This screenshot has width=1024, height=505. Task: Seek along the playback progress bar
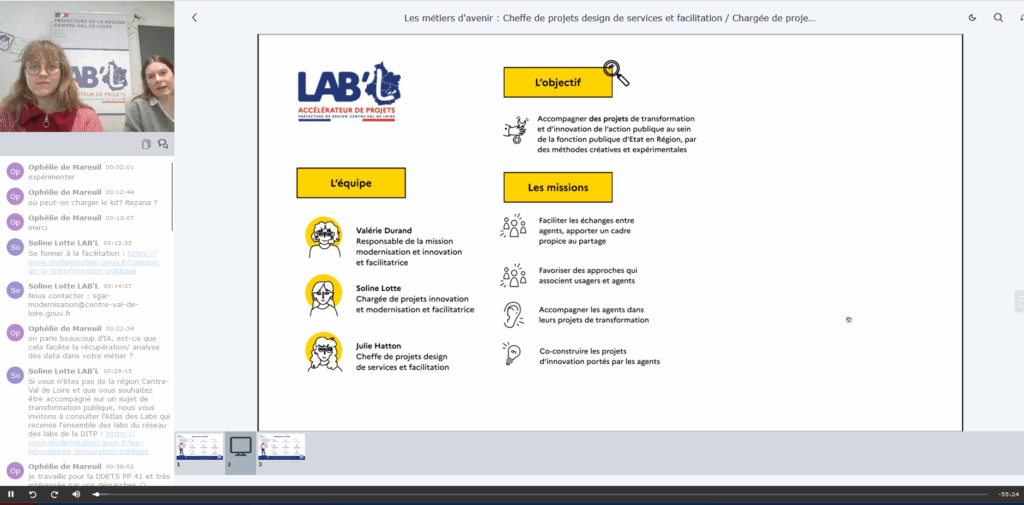coord(540,495)
